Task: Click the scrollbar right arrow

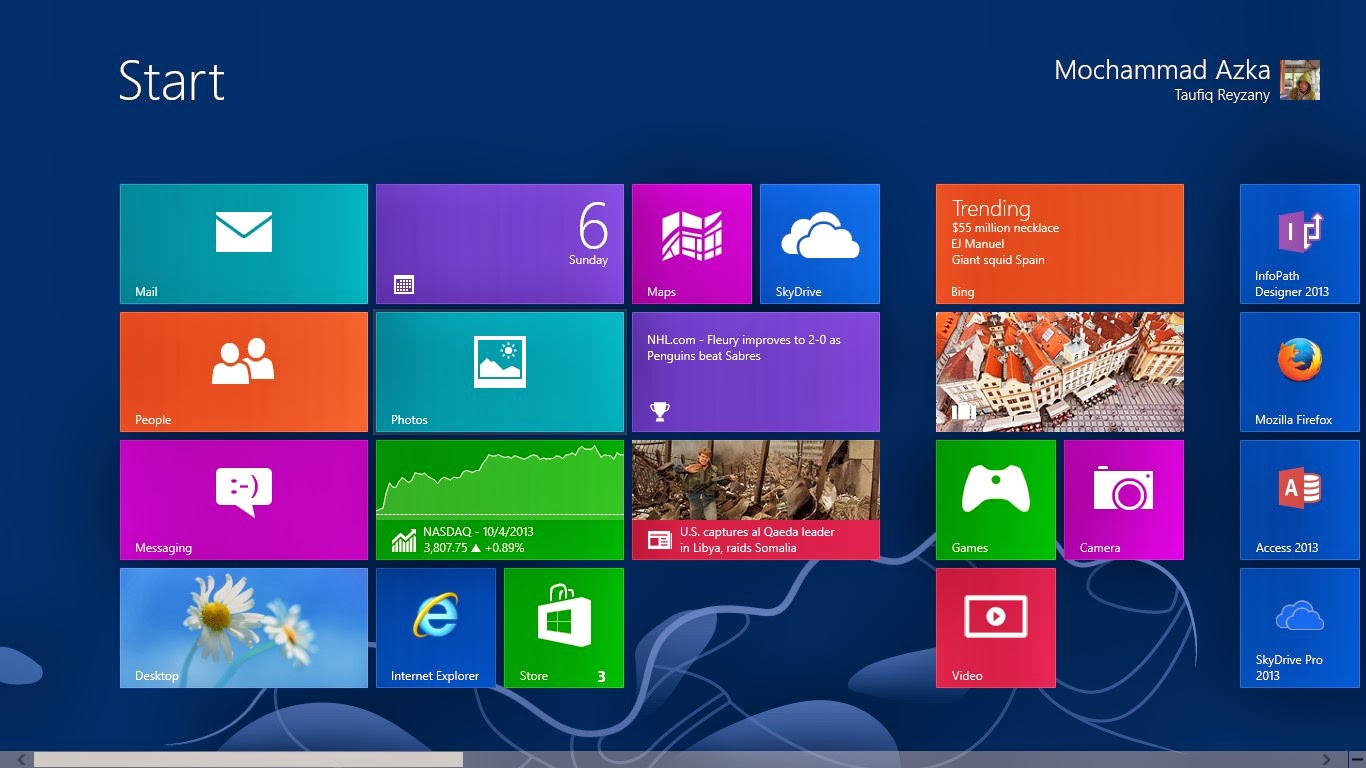Action: coord(1327,760)
